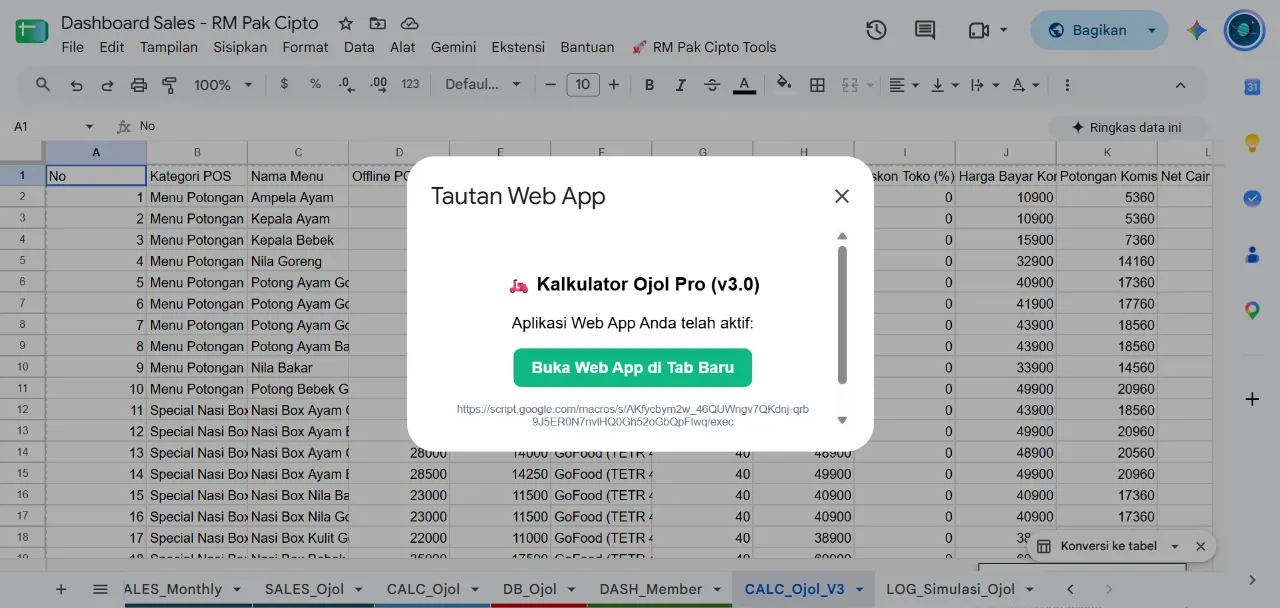Apply percent format icon
This screenshot has width=1280, height=608.
(x=315, y=85)
